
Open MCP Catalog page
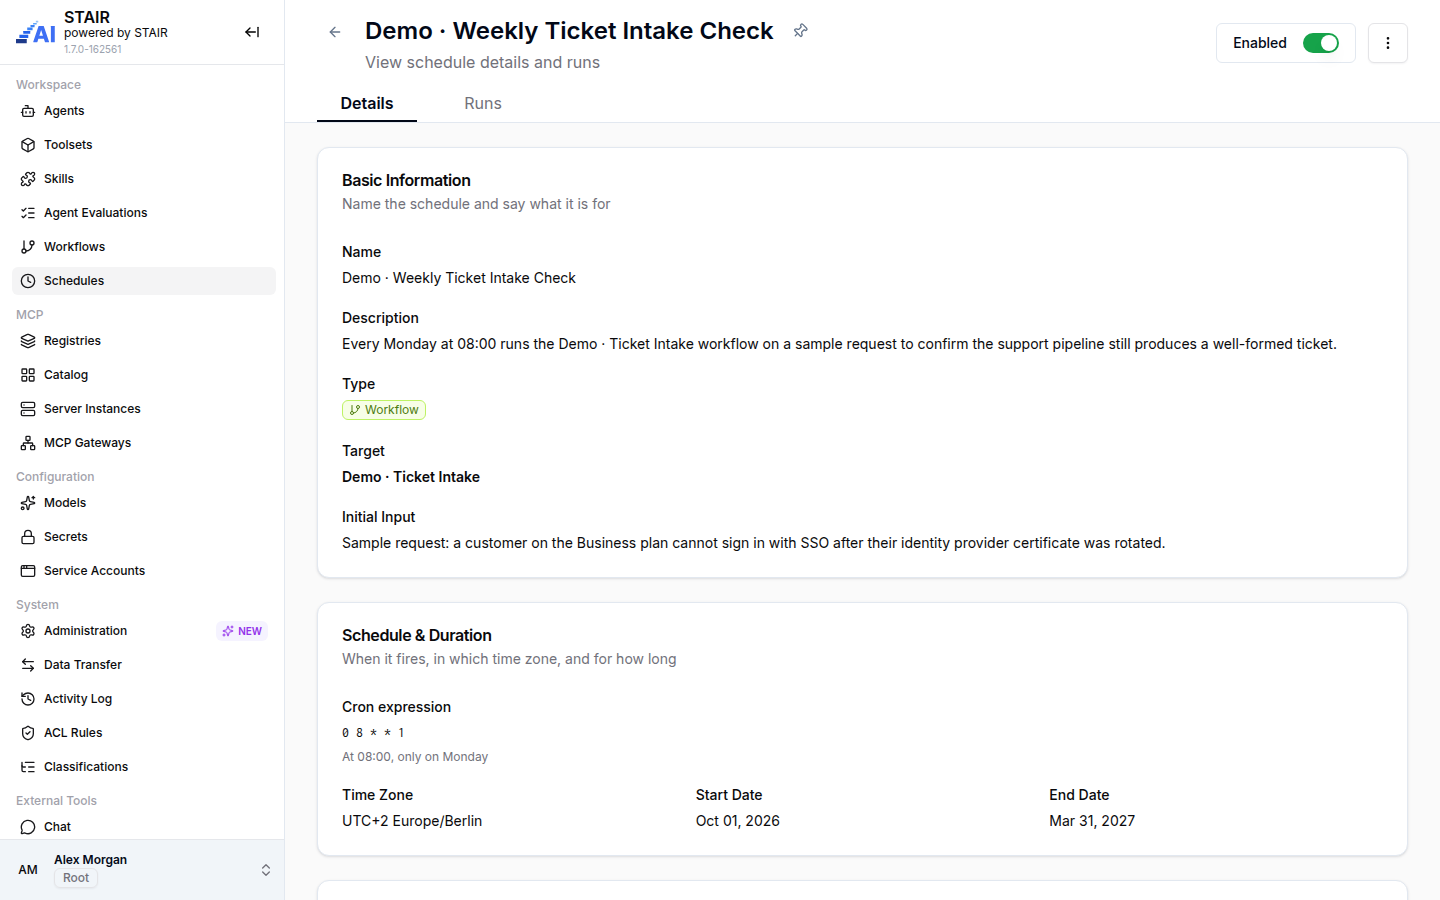[x=144, y=375]
